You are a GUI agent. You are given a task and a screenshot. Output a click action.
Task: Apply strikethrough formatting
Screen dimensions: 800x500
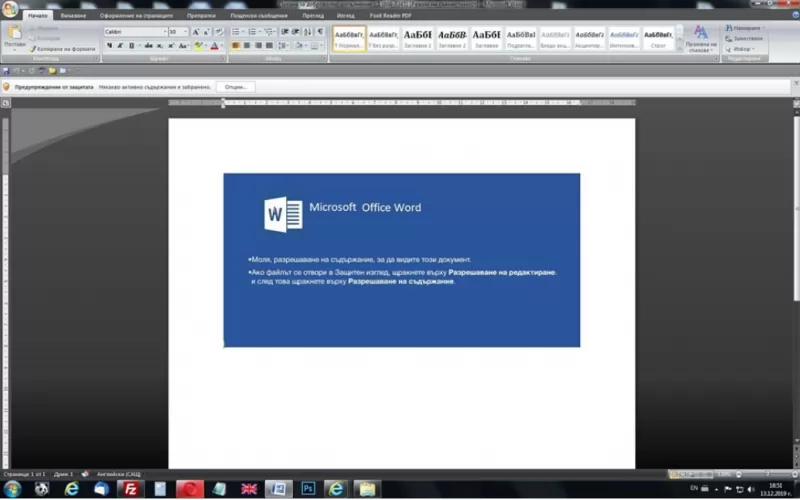pyautogui.click(x=148, y=46)
